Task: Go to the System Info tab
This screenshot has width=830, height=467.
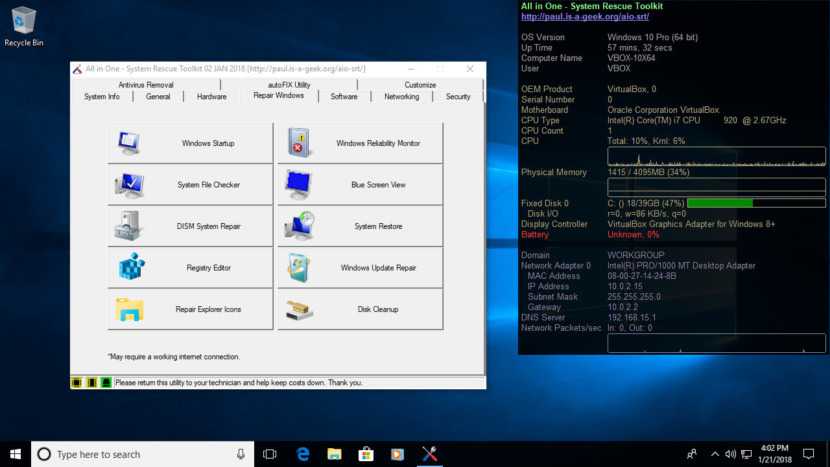Action: coord(102,97)
